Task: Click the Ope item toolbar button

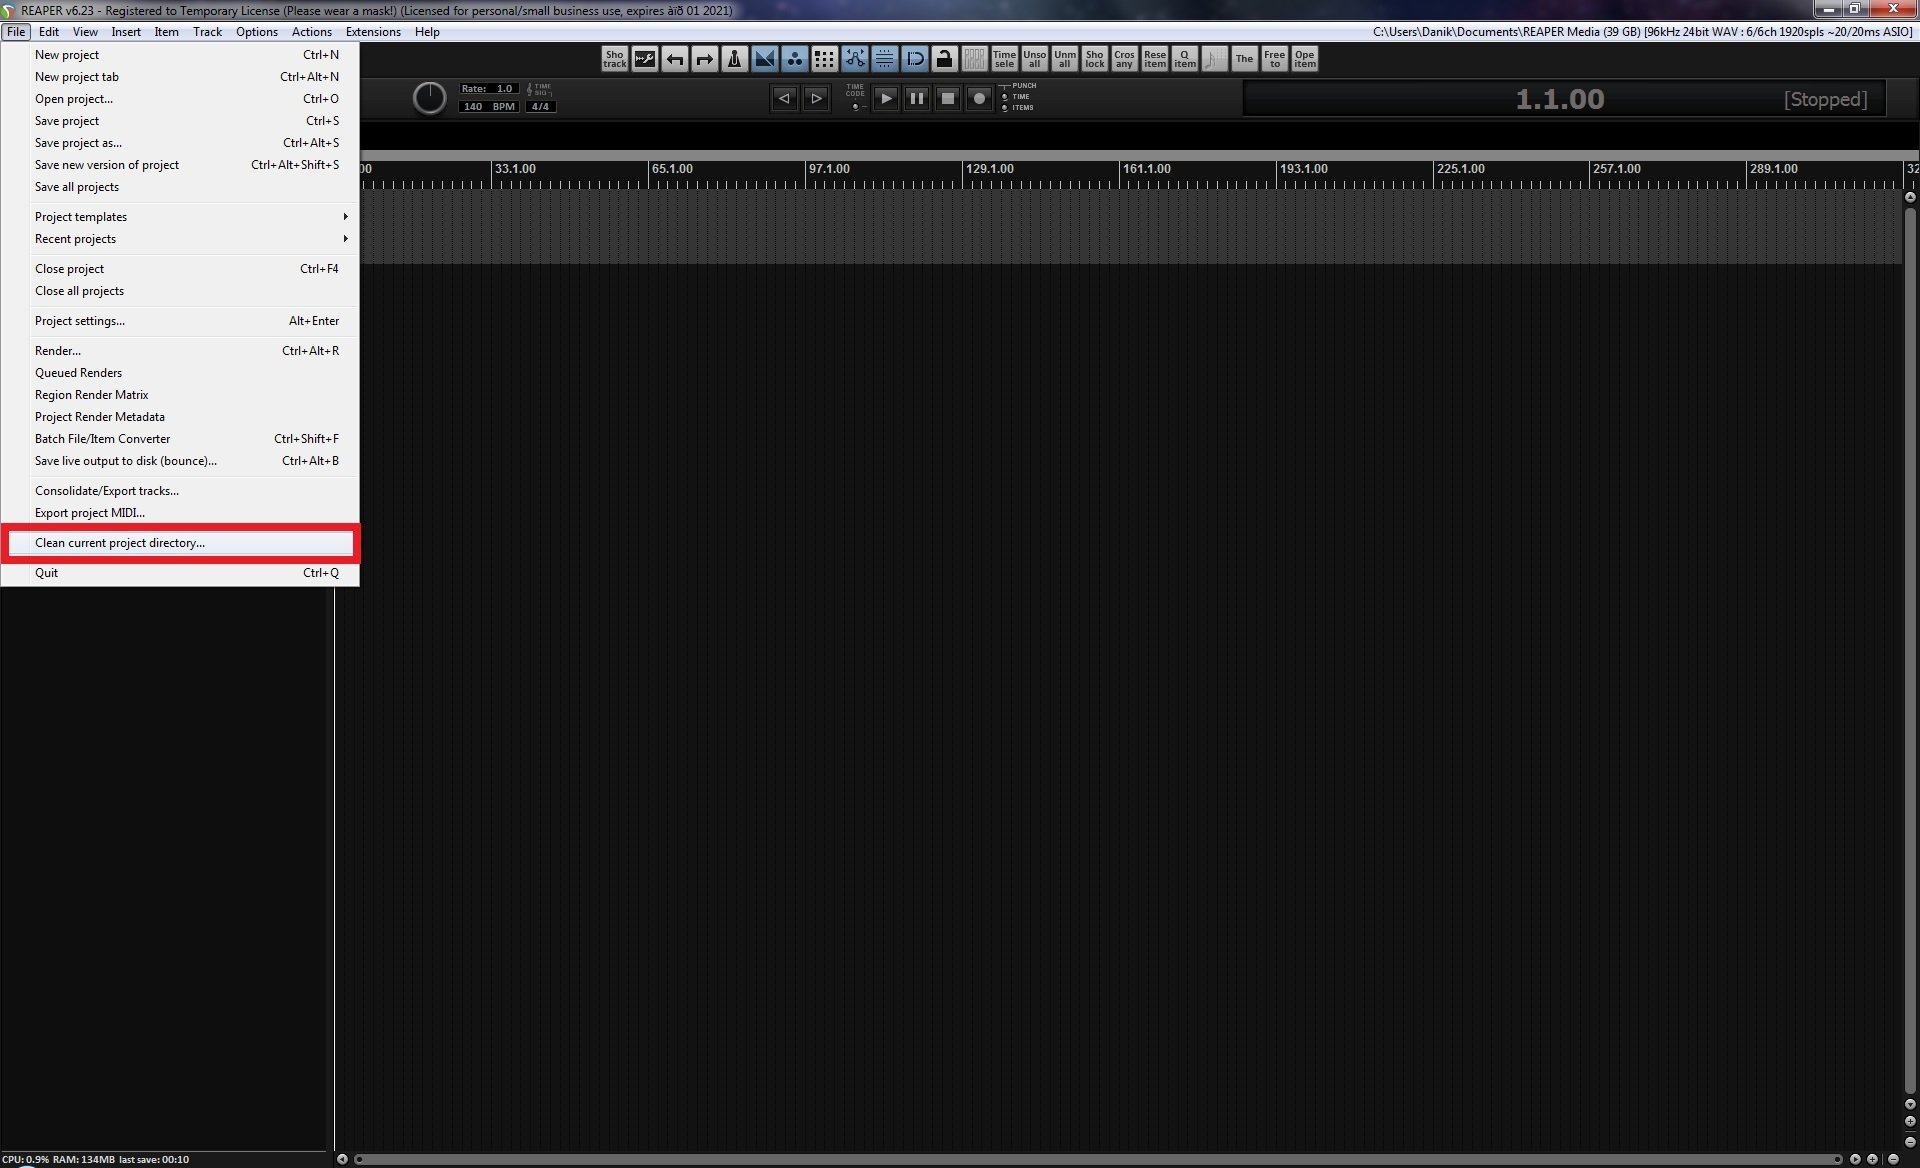Action: (x=1304, y=59)
